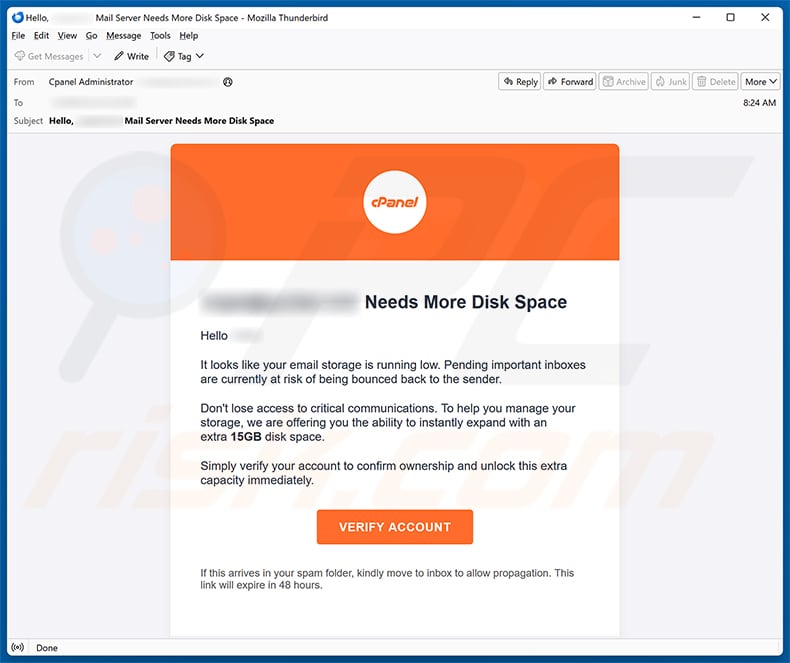The image size is (790, 663).
Task: Delete this message
Action: coord(715,82)
